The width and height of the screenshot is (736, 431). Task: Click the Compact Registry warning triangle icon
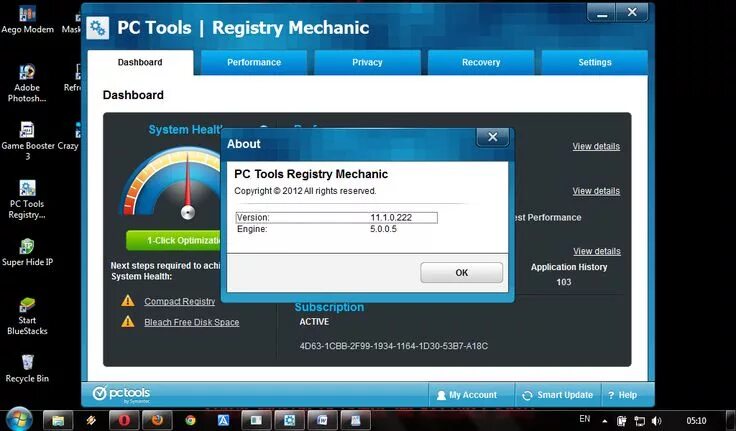(128, 300)
